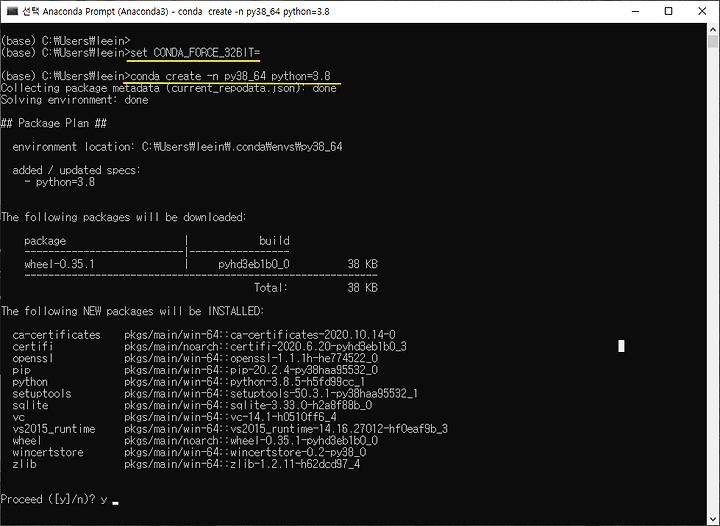Click the 'Solving environment: done' line
The height and width of the screenshot is (526, 720).
coord(74,100)
